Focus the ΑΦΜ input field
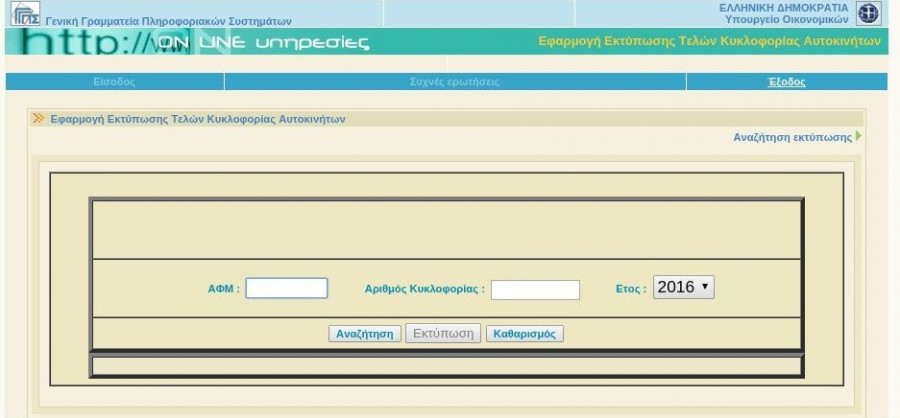This screenshot has width=900, height=418. pos(287,288)
